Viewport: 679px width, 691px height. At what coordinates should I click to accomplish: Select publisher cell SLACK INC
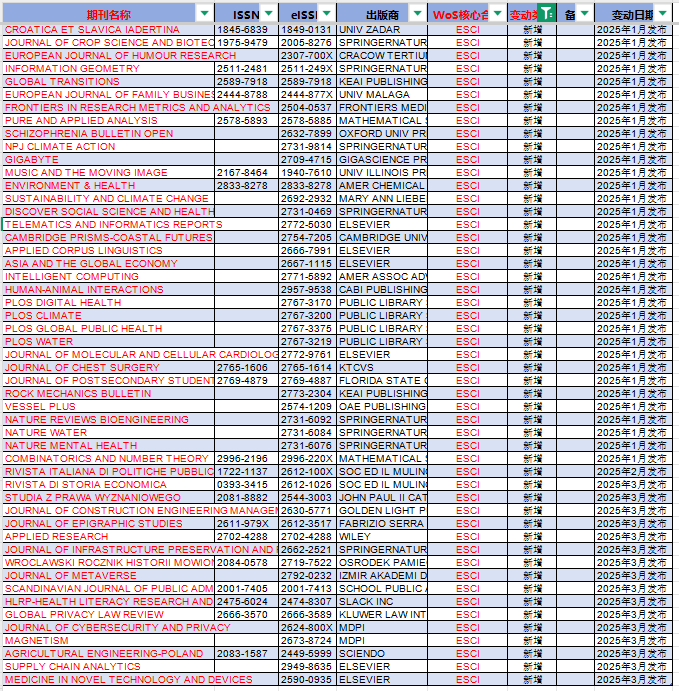382,602
